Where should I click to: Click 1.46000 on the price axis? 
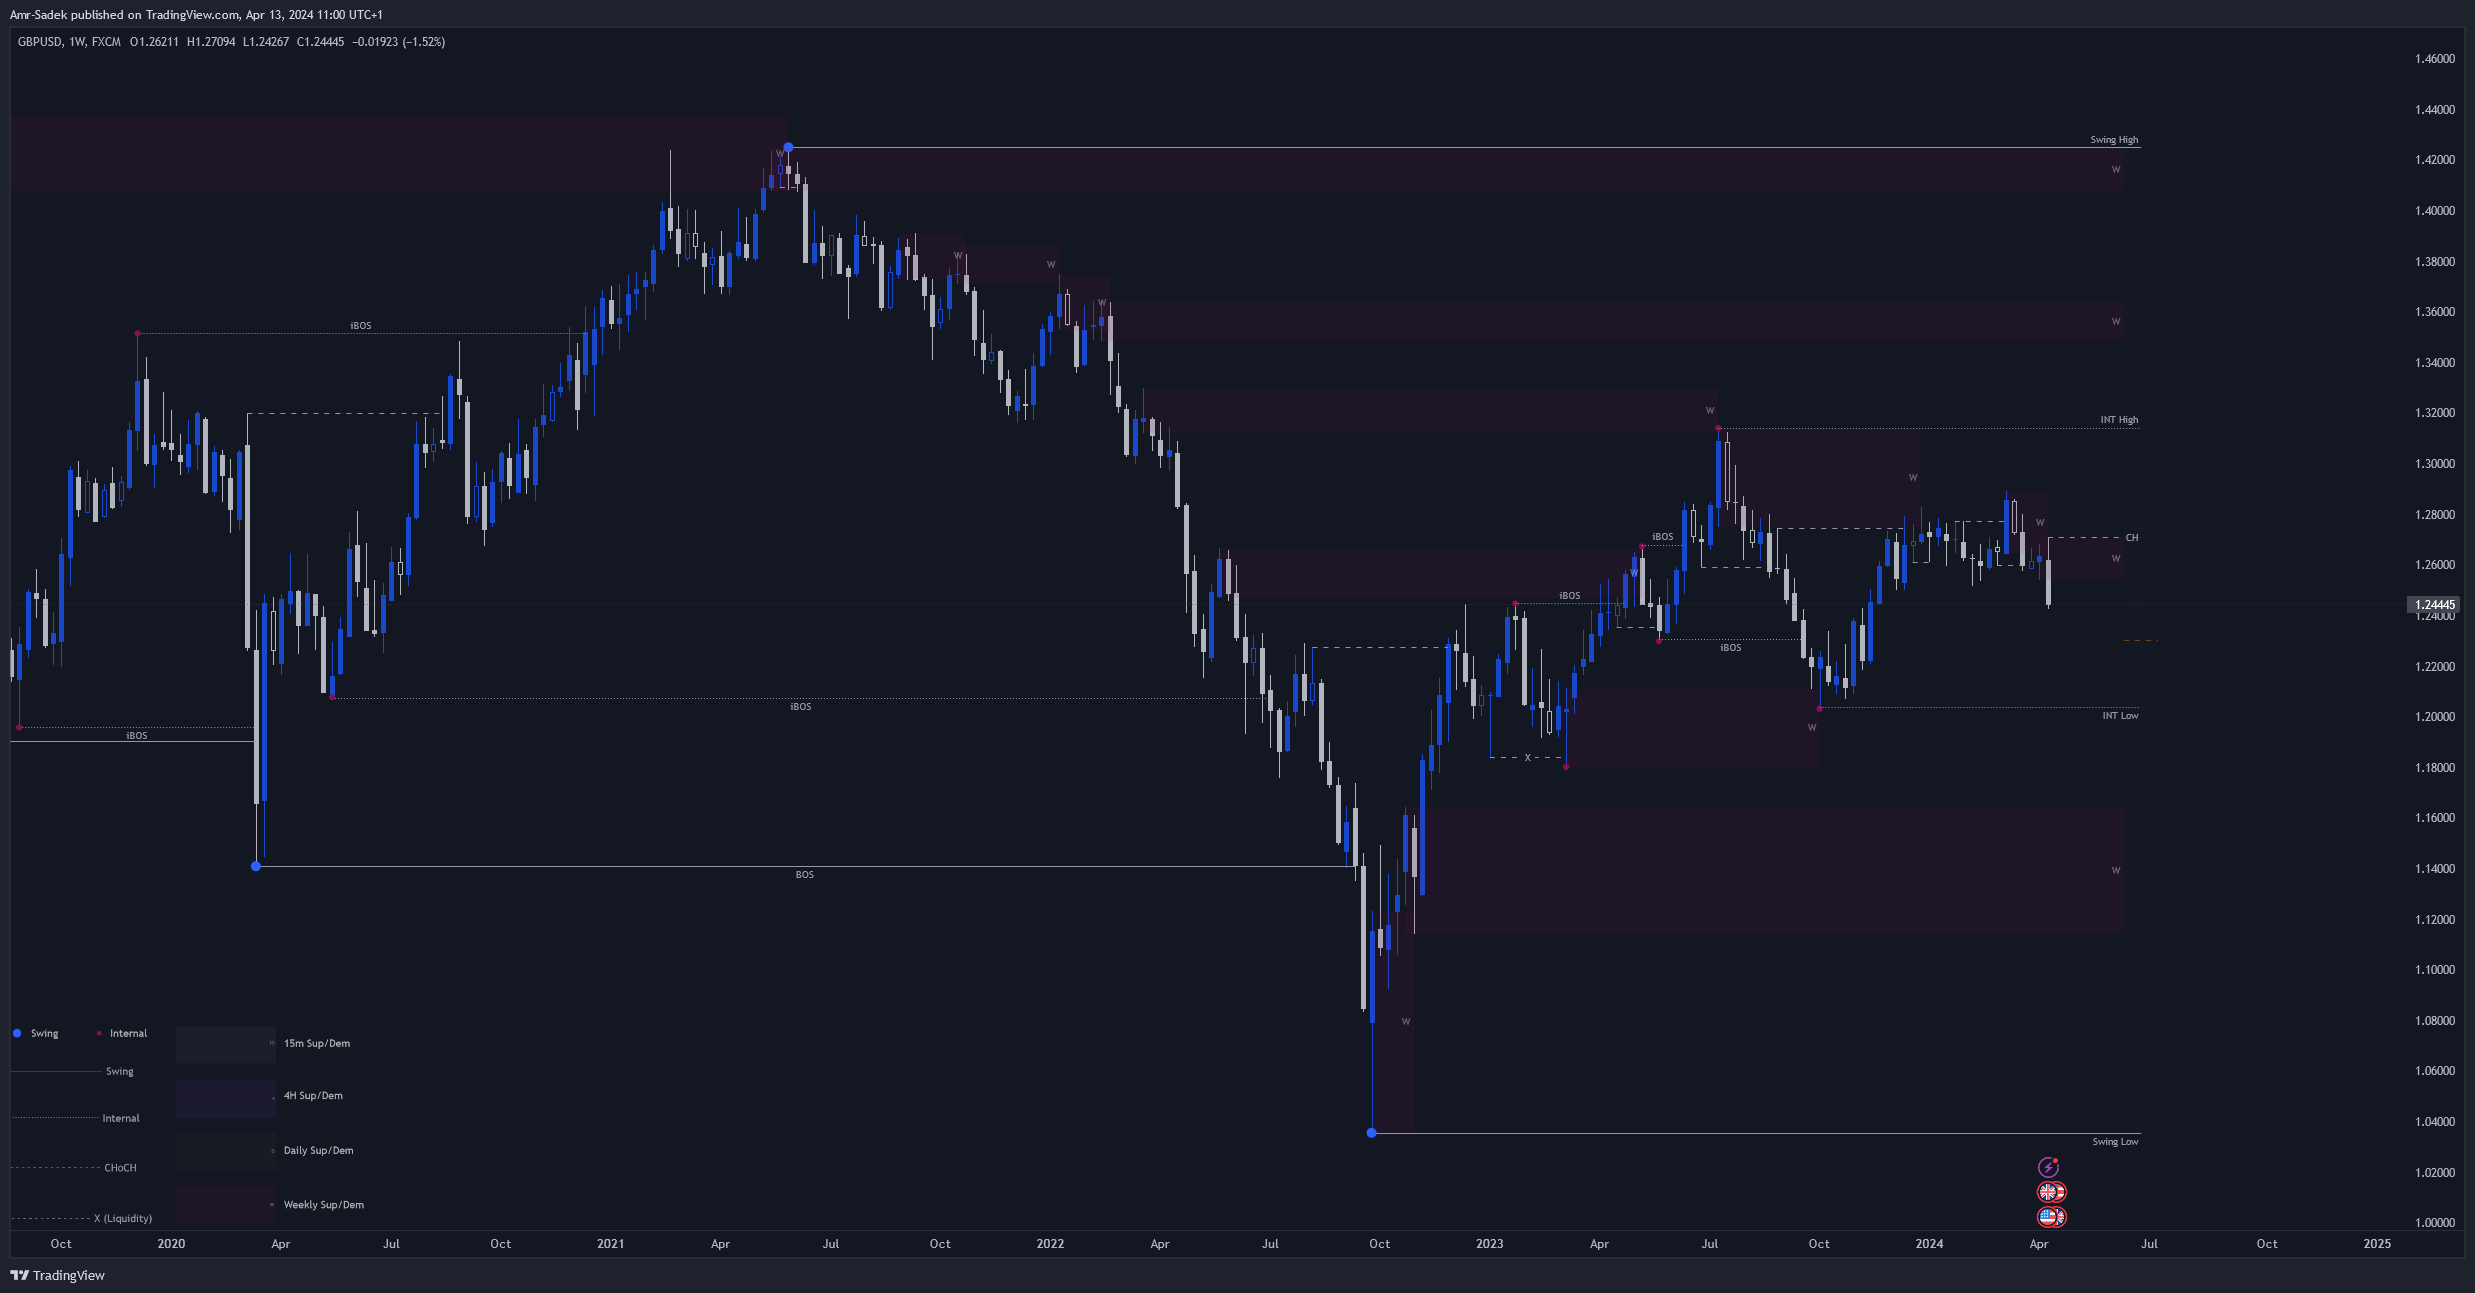point(2435,59)
